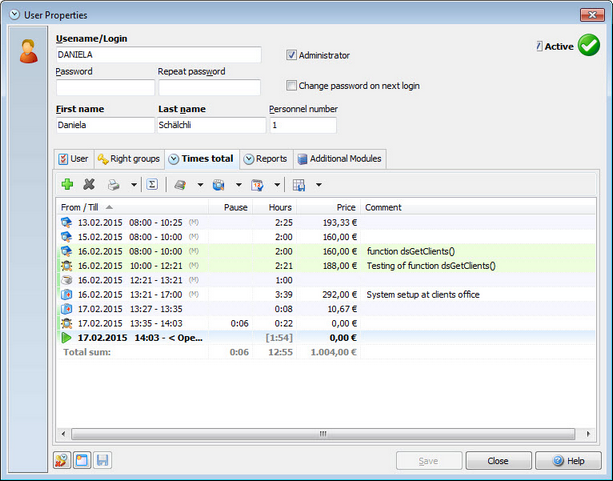Click the First name field

pyautogui.click(x=105, y=125)
